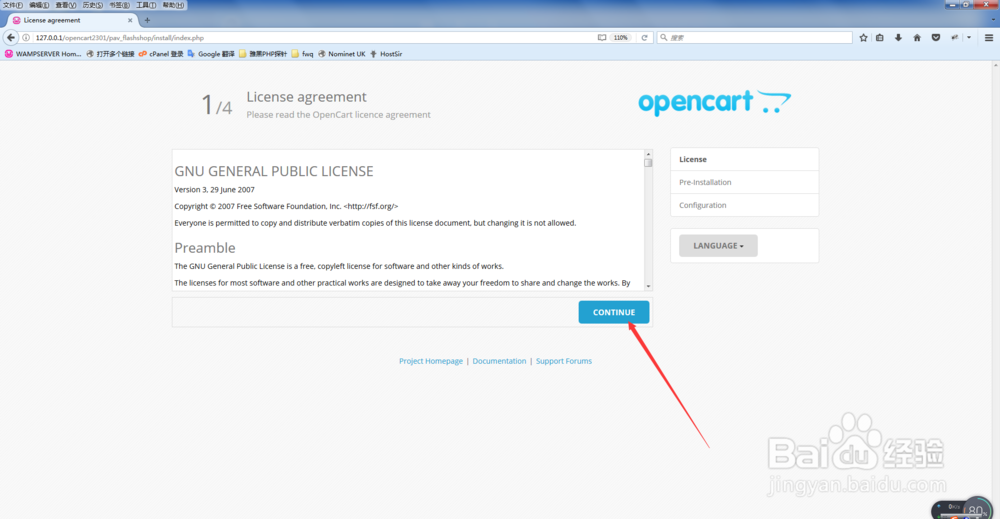The height and width of the screenshot is (519, 1000).
Task: Open reader view icon in address bar
Action: coord(601,38)
